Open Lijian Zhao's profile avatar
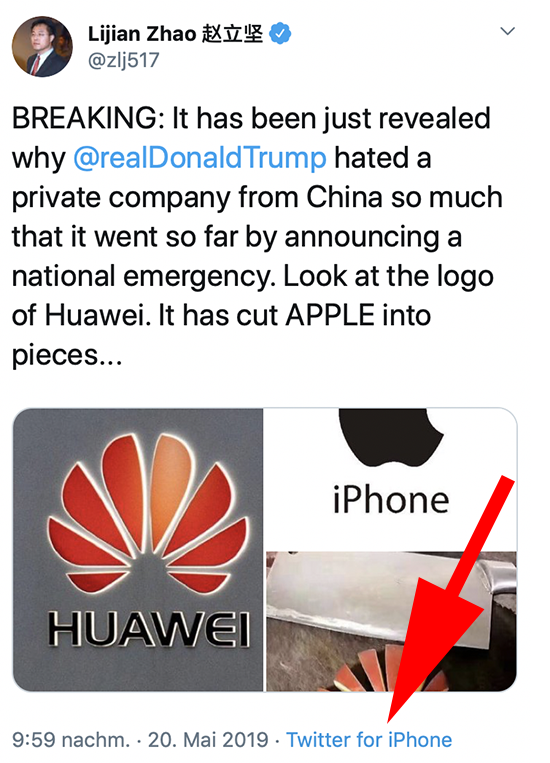This screenshot has height=763, width=550. click(x=42, y=47)
